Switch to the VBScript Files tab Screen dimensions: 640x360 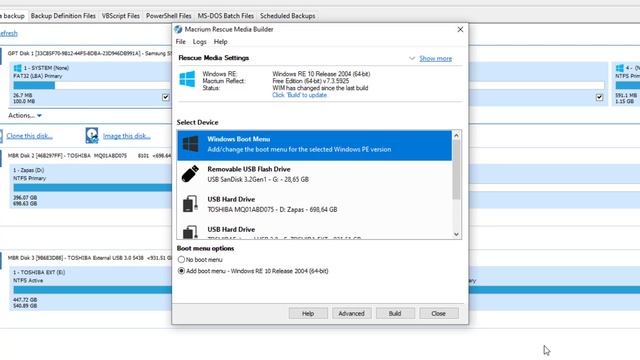pos(121,16)
